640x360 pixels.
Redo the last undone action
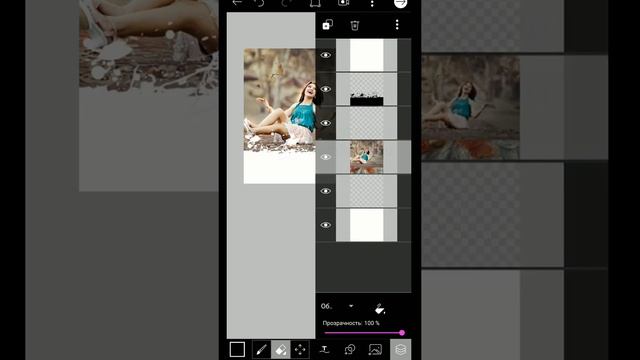tap(286, 3)
